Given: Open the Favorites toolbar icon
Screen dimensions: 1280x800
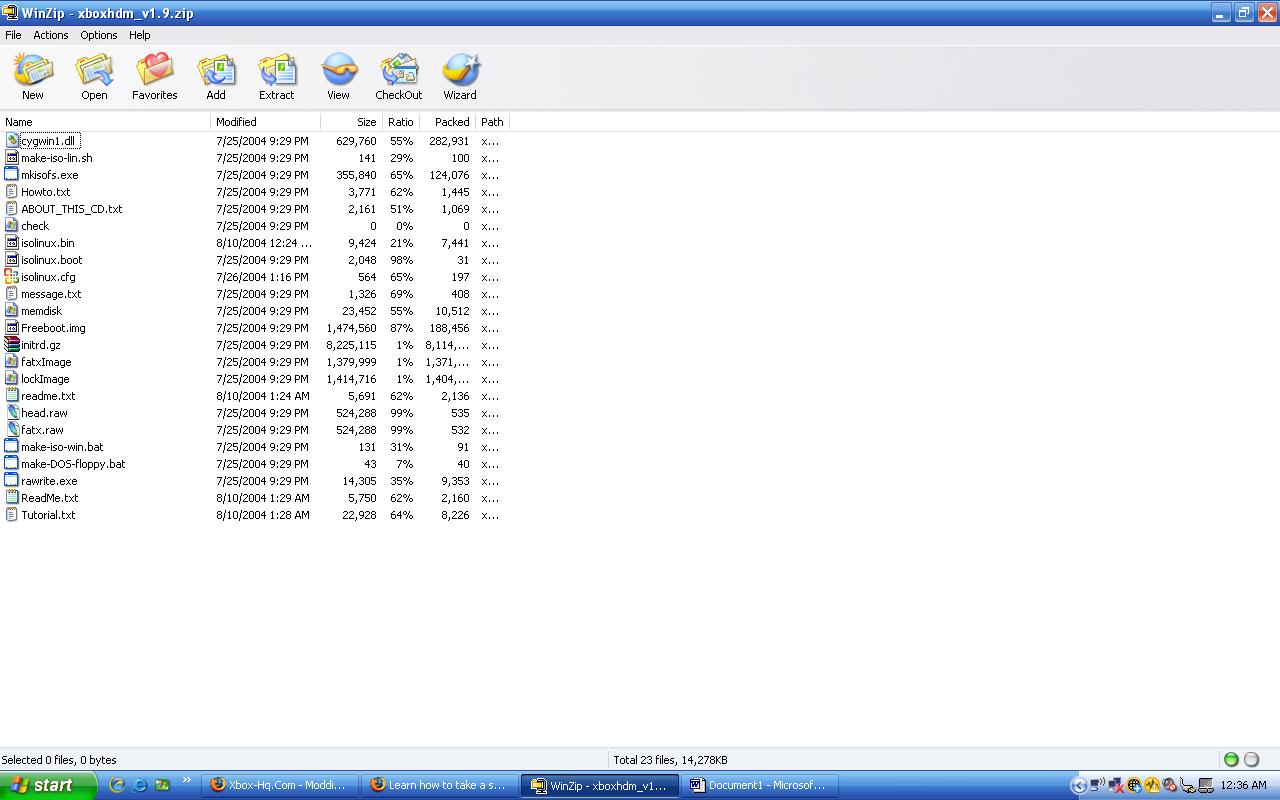Looking at the screenshot, I should 155,71.
